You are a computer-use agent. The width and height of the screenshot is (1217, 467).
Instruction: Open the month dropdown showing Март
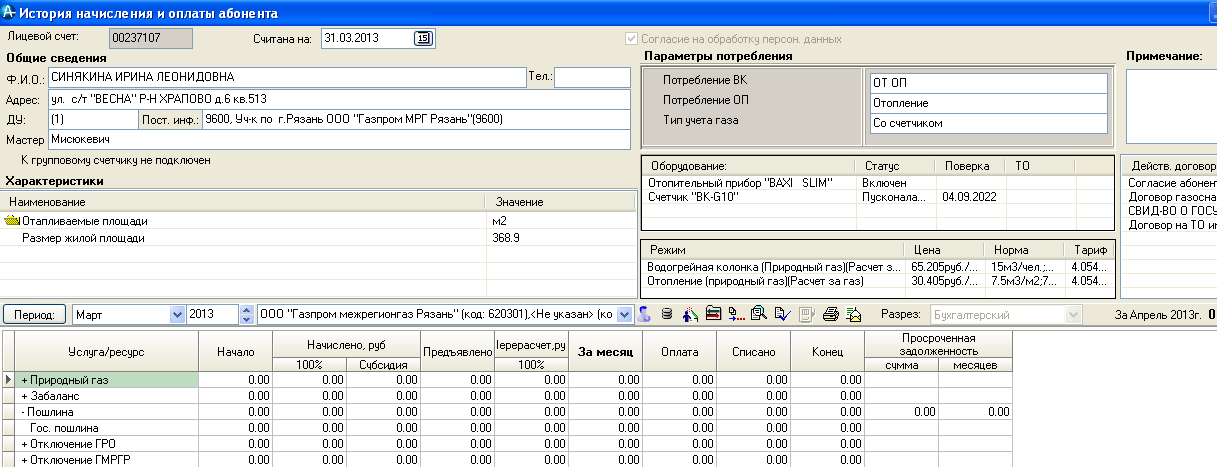click(177, 315)
